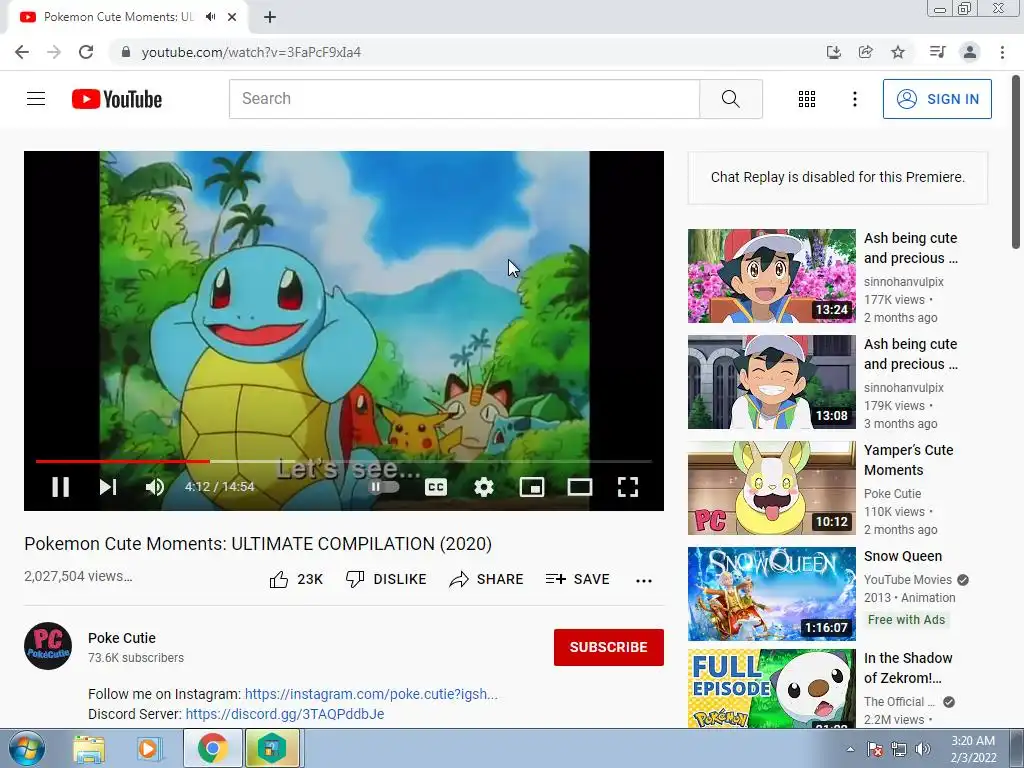Open Chrome profile icon
1024x768 pixels.
(x=970, y=52)
